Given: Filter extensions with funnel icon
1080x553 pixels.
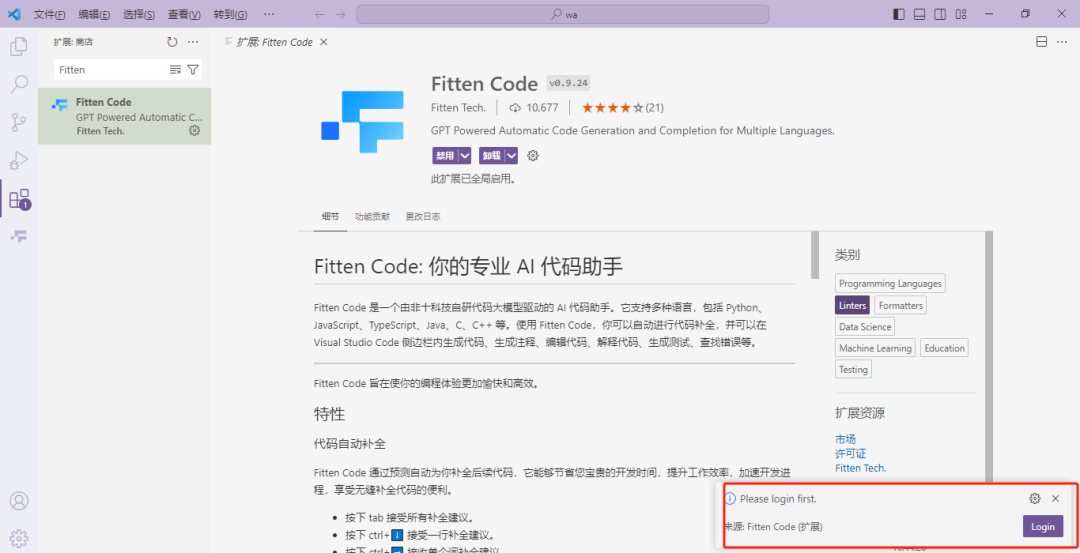Looking at the screenshot, I should [x=193, y=70].
